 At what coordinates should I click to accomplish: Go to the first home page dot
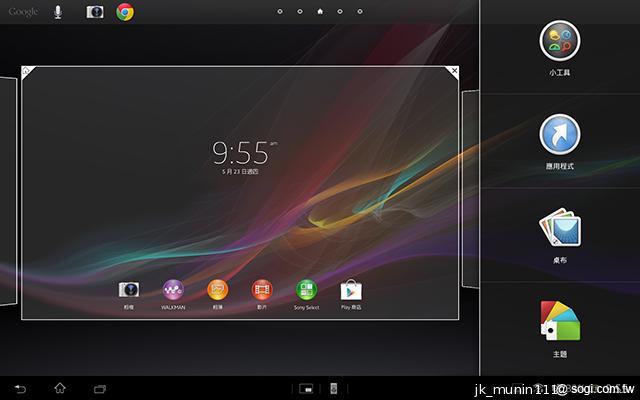(280, 11)
